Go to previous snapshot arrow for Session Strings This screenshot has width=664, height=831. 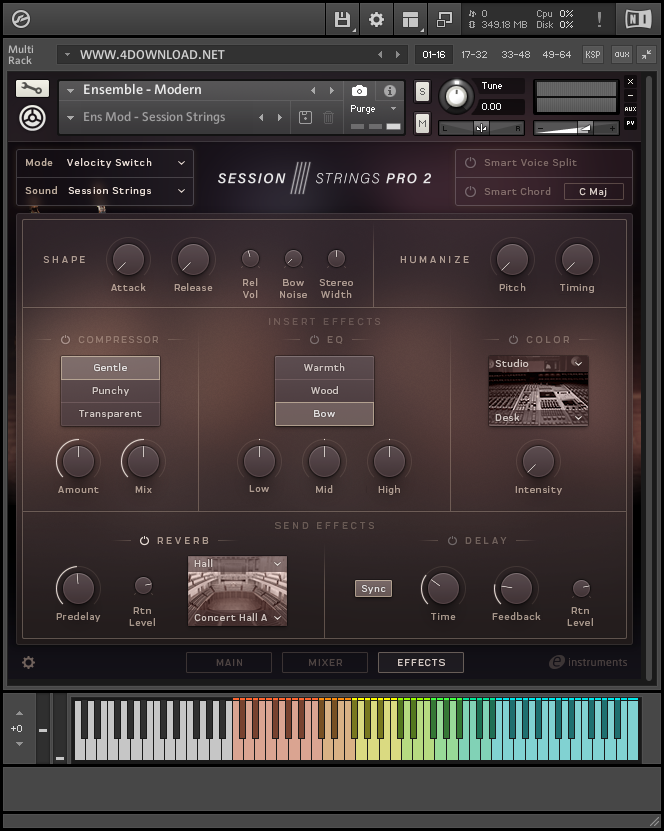click(261, 117)
